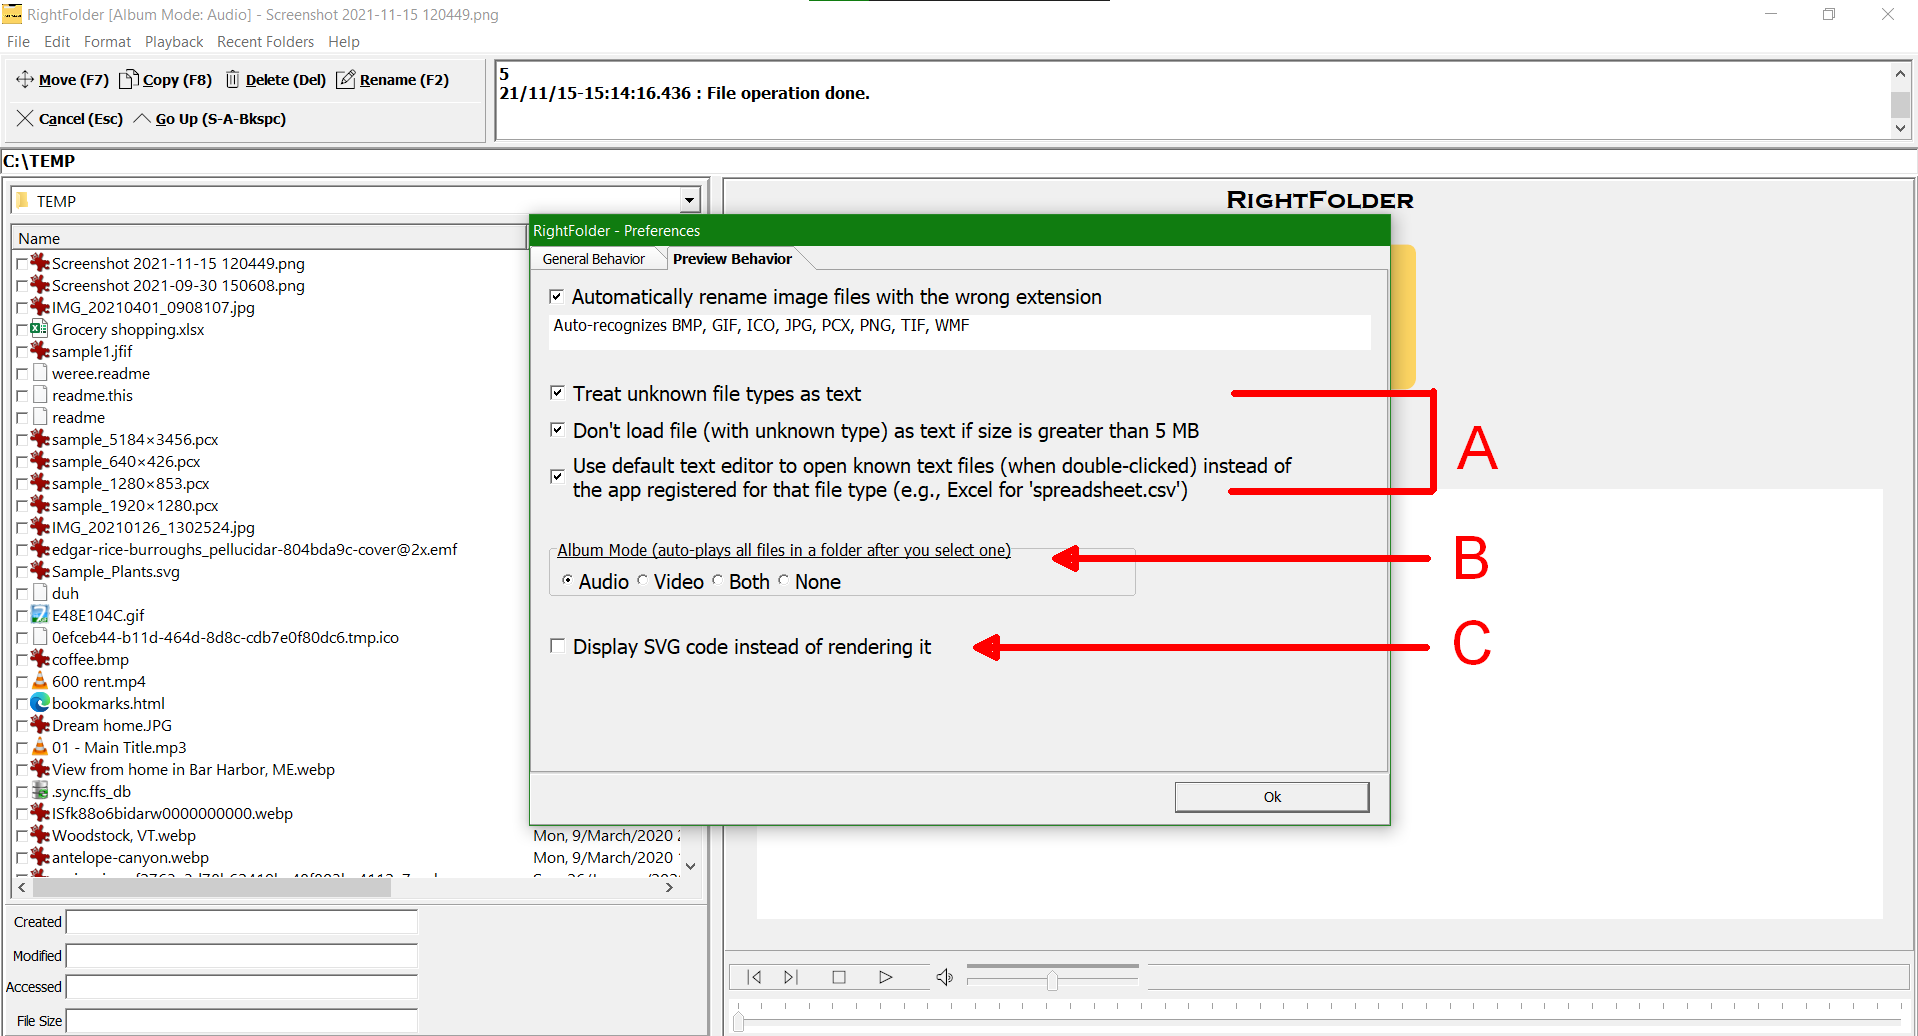Click the red icon of Sample_Plants.svg
Viewport: 1918px width, 1036px height.
[x=40, y=571]
